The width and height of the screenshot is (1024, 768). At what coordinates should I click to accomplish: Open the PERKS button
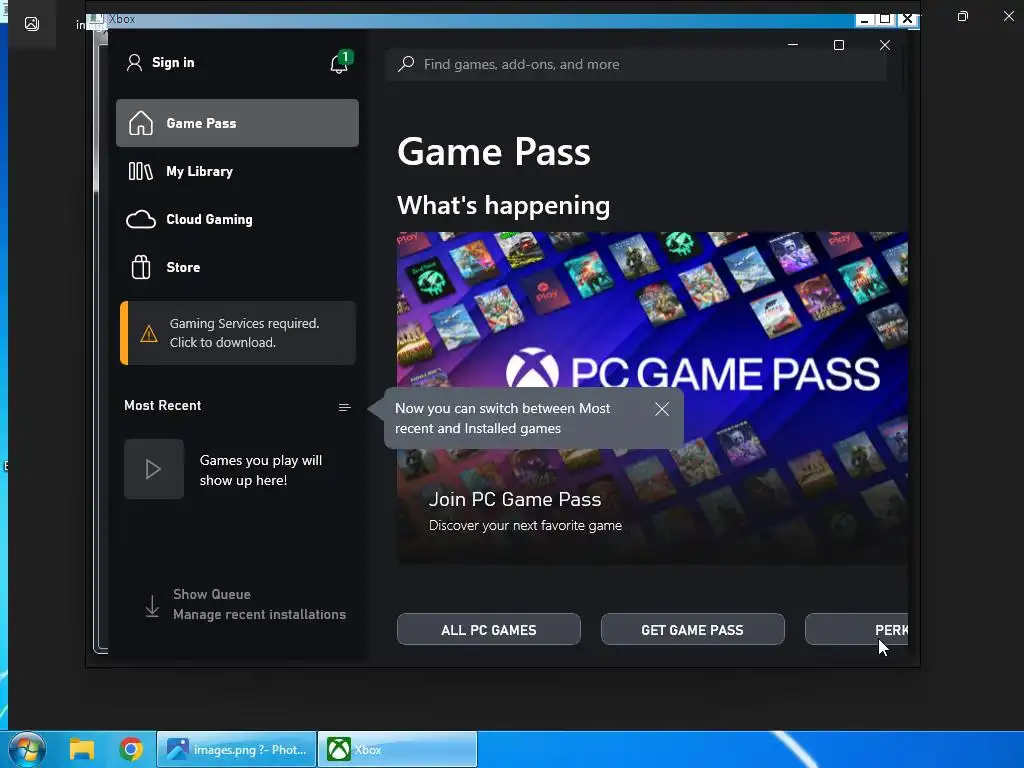click(856, 630)
